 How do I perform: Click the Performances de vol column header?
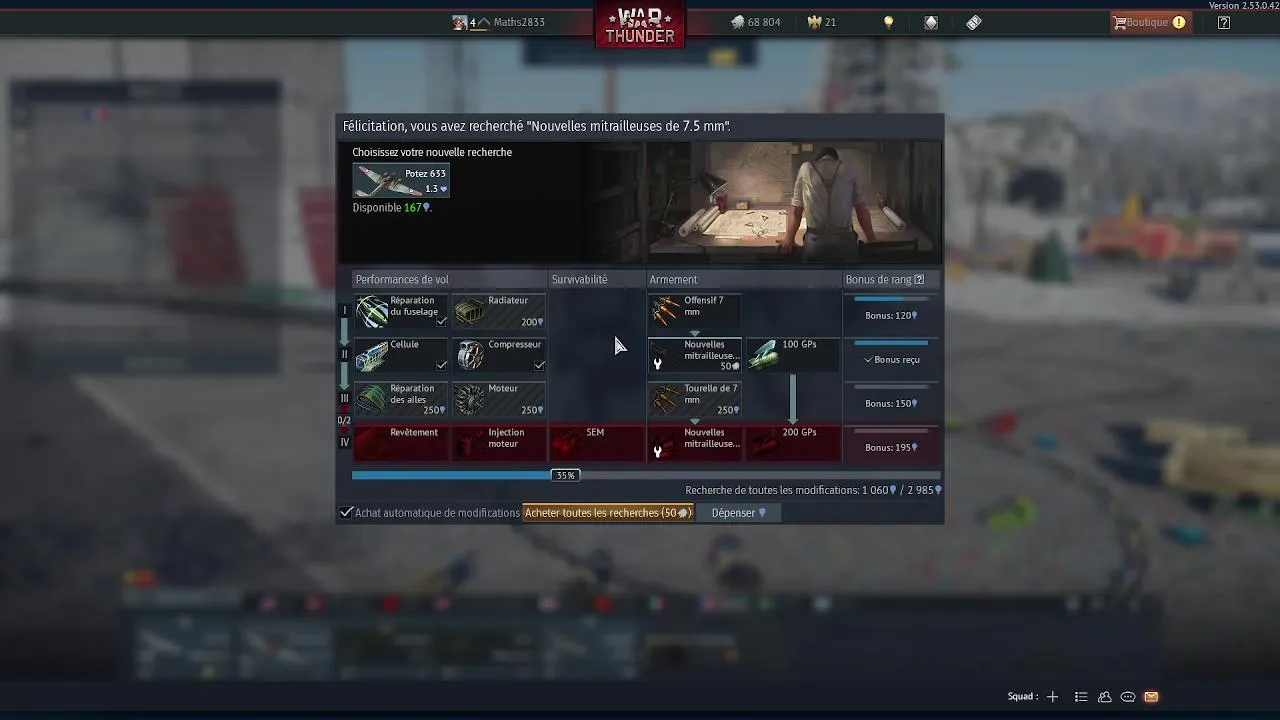click(x=402, y=280)
